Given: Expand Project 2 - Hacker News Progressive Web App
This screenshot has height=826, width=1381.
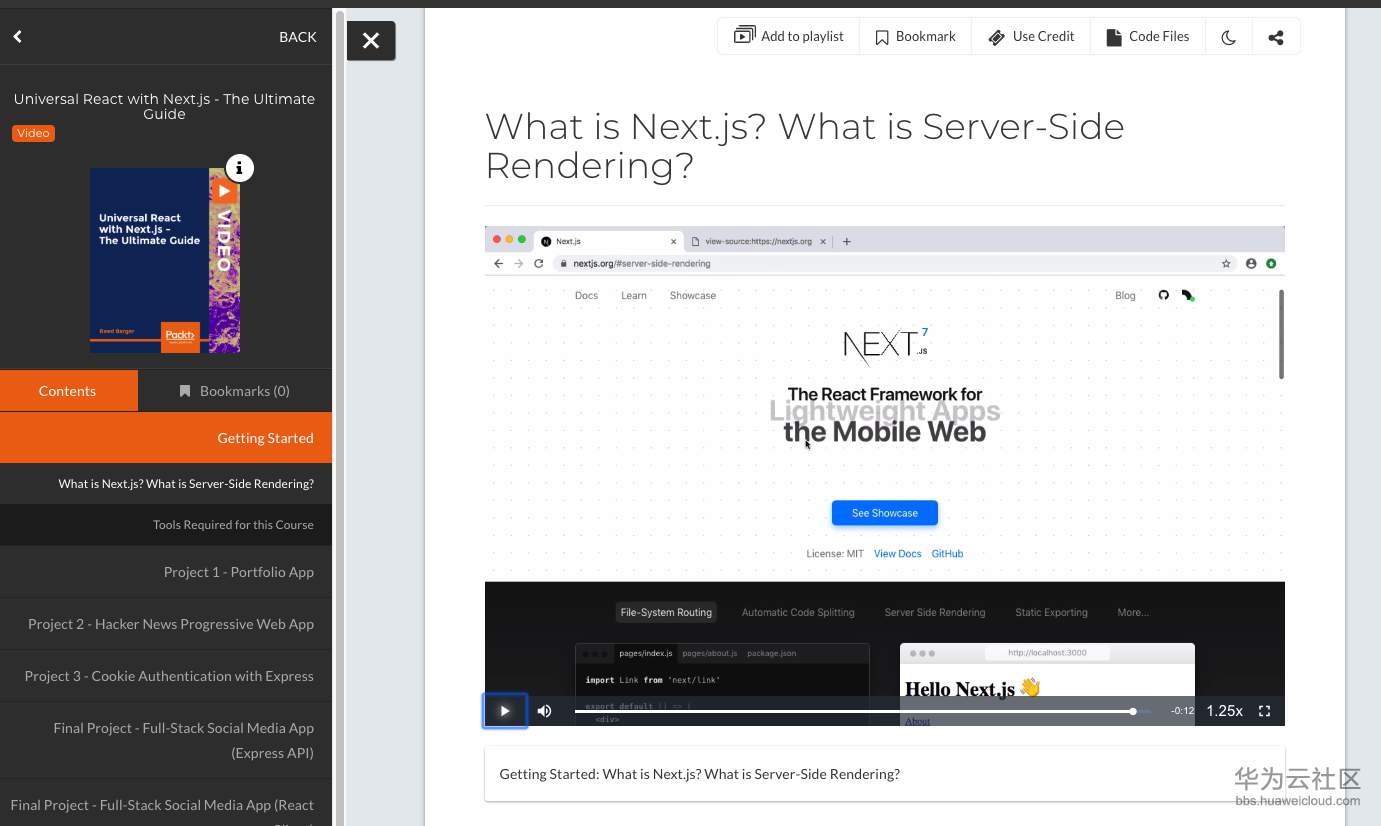Looking at the screenshot, I should coord(166,624).
